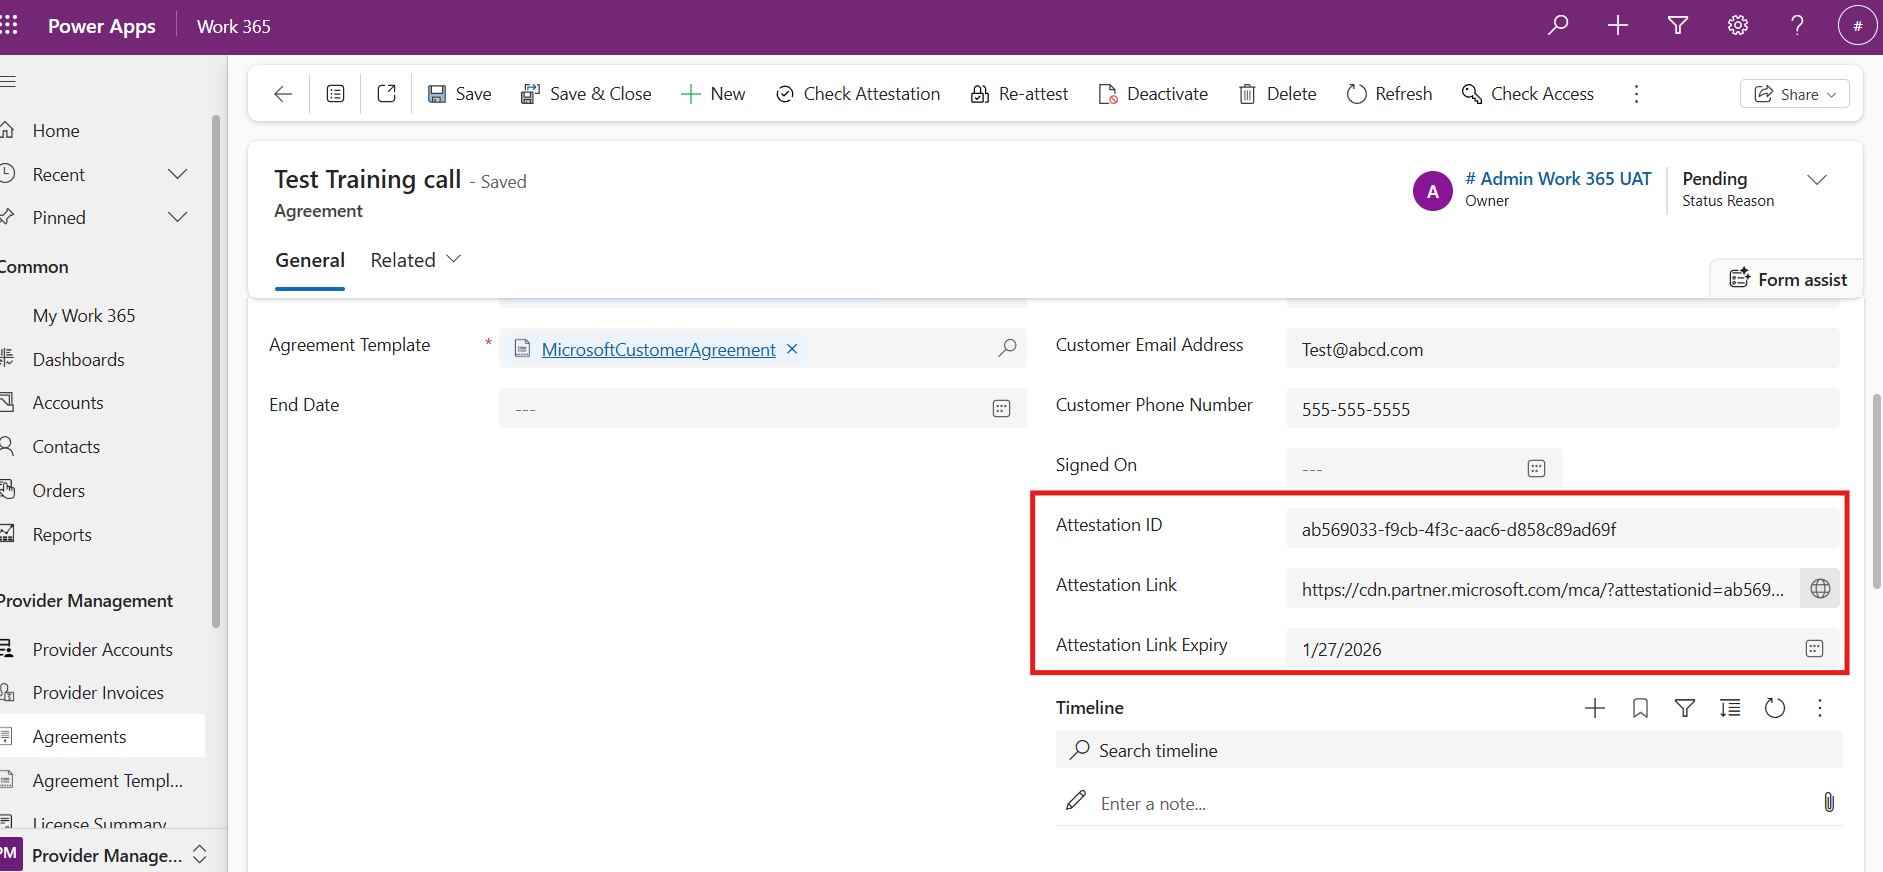This screenshot has width=1883, height=872.
Task: Click Save & Close
Action: click(x=586, y=94)
